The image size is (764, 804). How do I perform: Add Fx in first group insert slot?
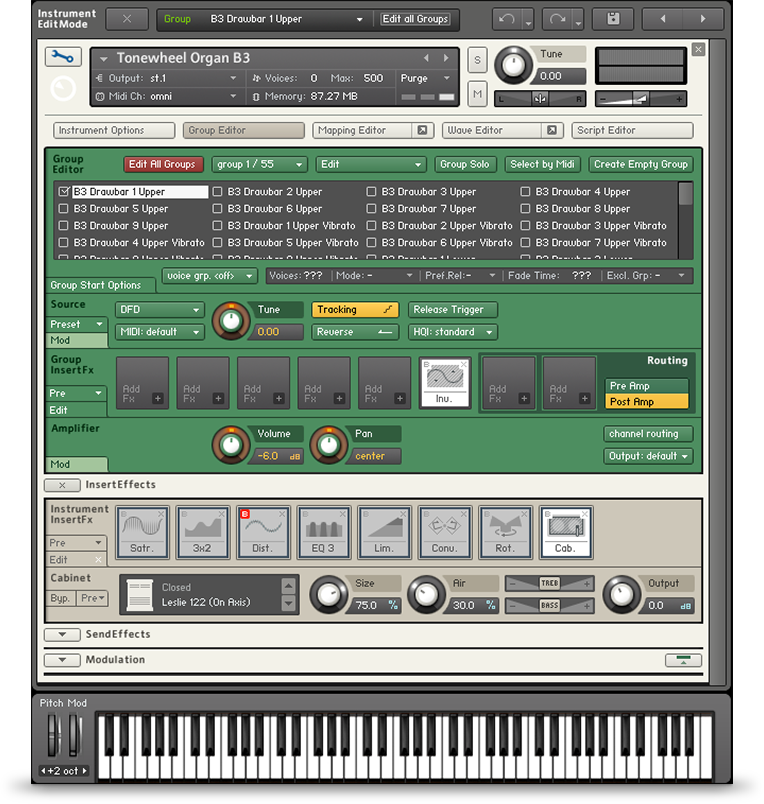point(142,383)
